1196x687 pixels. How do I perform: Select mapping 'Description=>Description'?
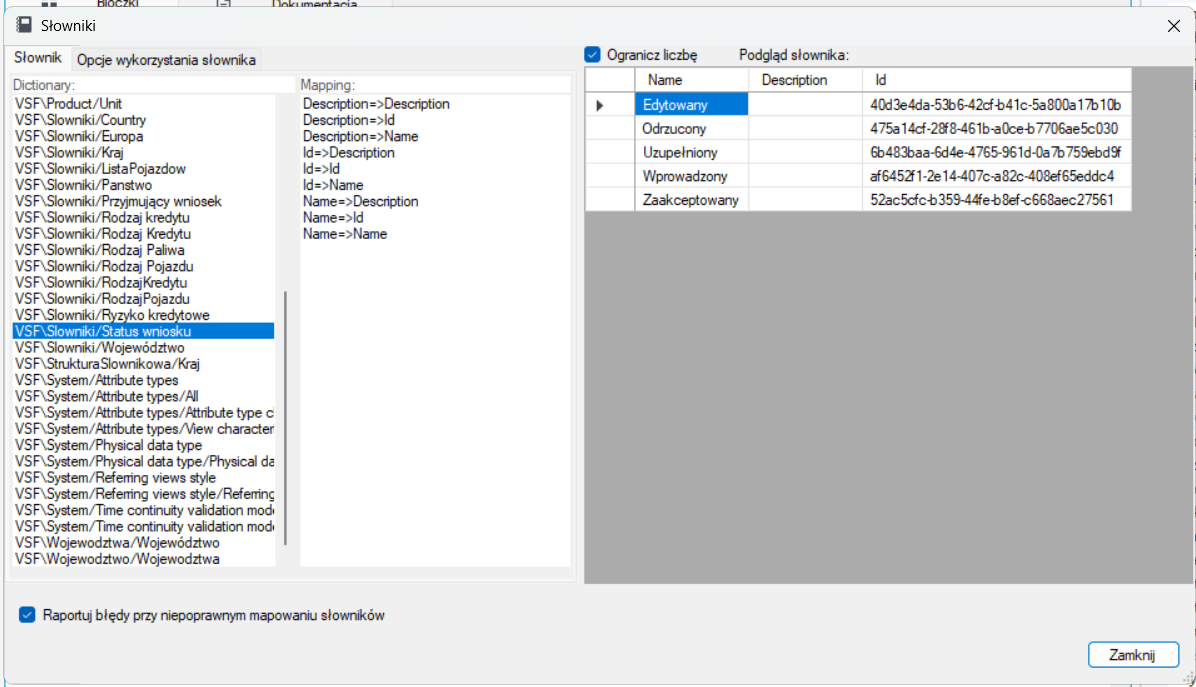(x=376, y=104)
